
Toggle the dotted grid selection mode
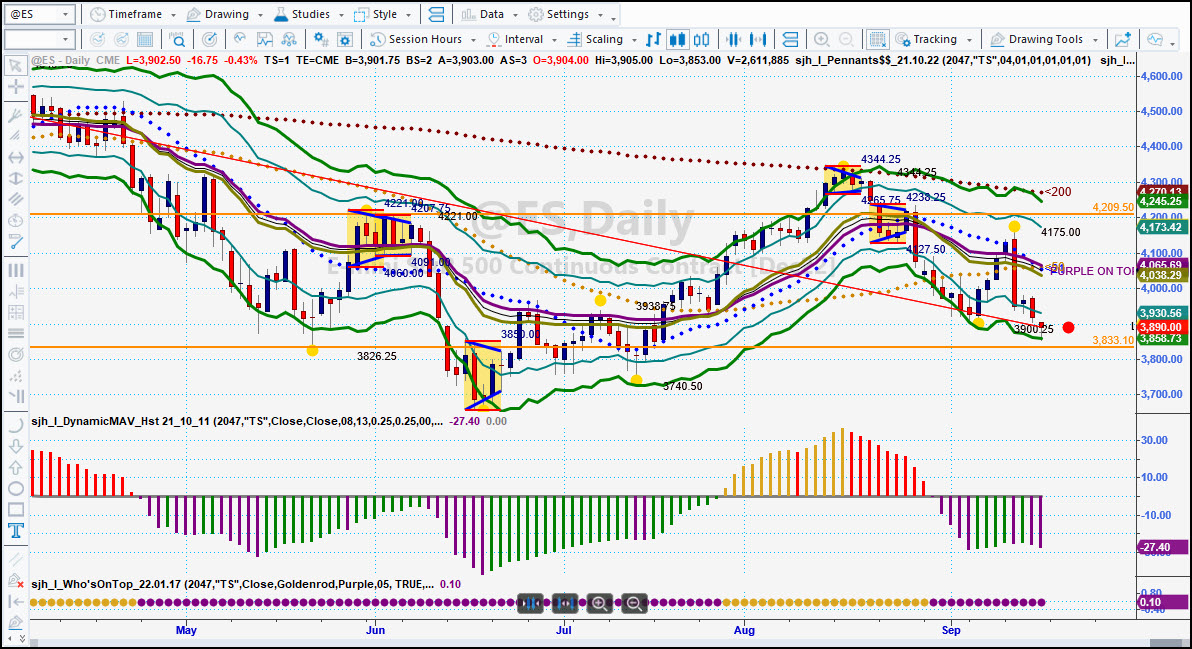point(877,40)
